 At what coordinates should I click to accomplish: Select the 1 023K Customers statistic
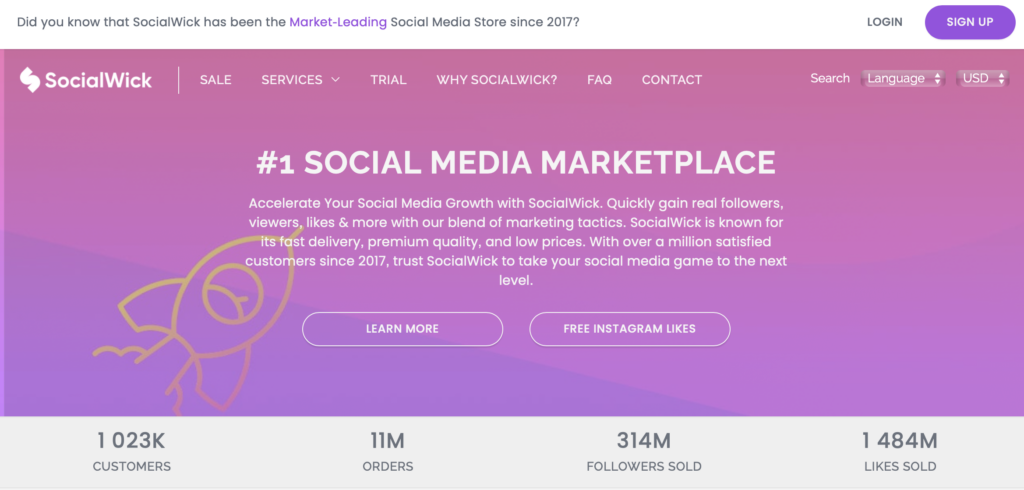click(132, 452)
